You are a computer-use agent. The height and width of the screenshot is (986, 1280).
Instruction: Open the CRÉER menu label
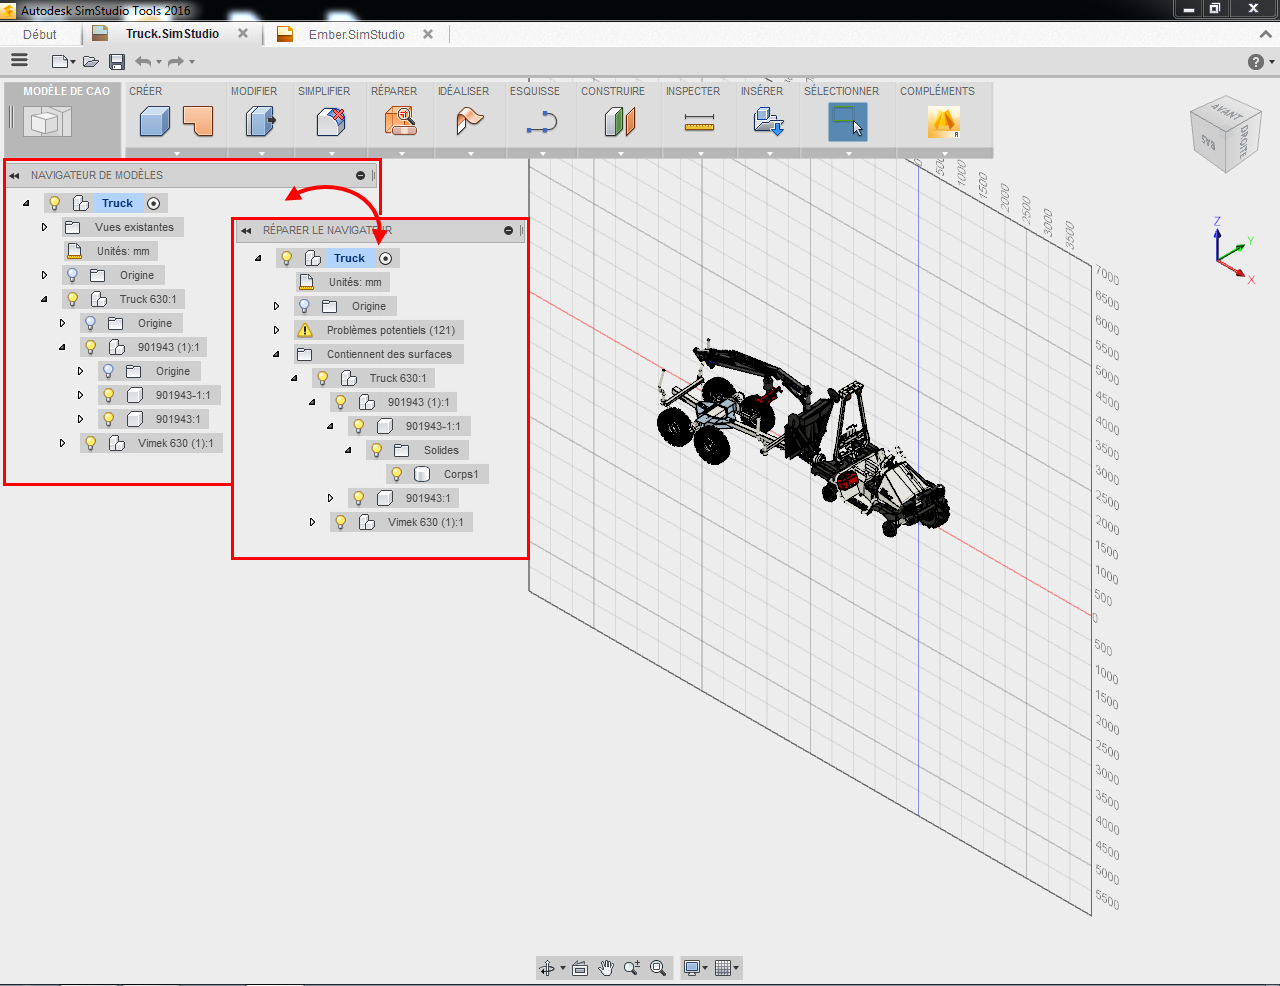coord(145,91)
